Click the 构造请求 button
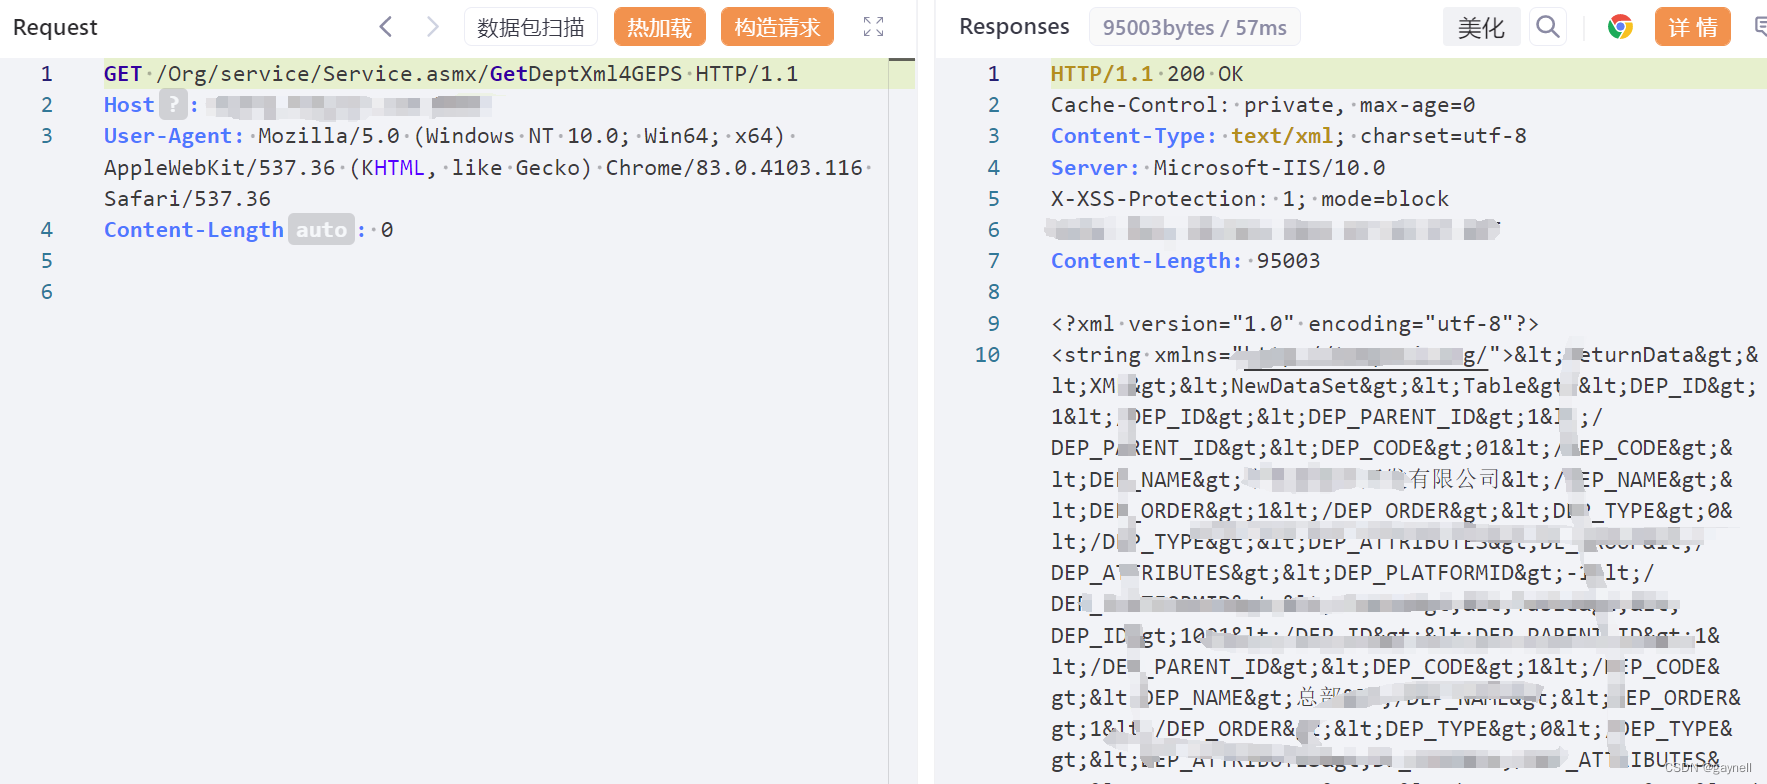The image size is (1767, 784). click(777, 27)
